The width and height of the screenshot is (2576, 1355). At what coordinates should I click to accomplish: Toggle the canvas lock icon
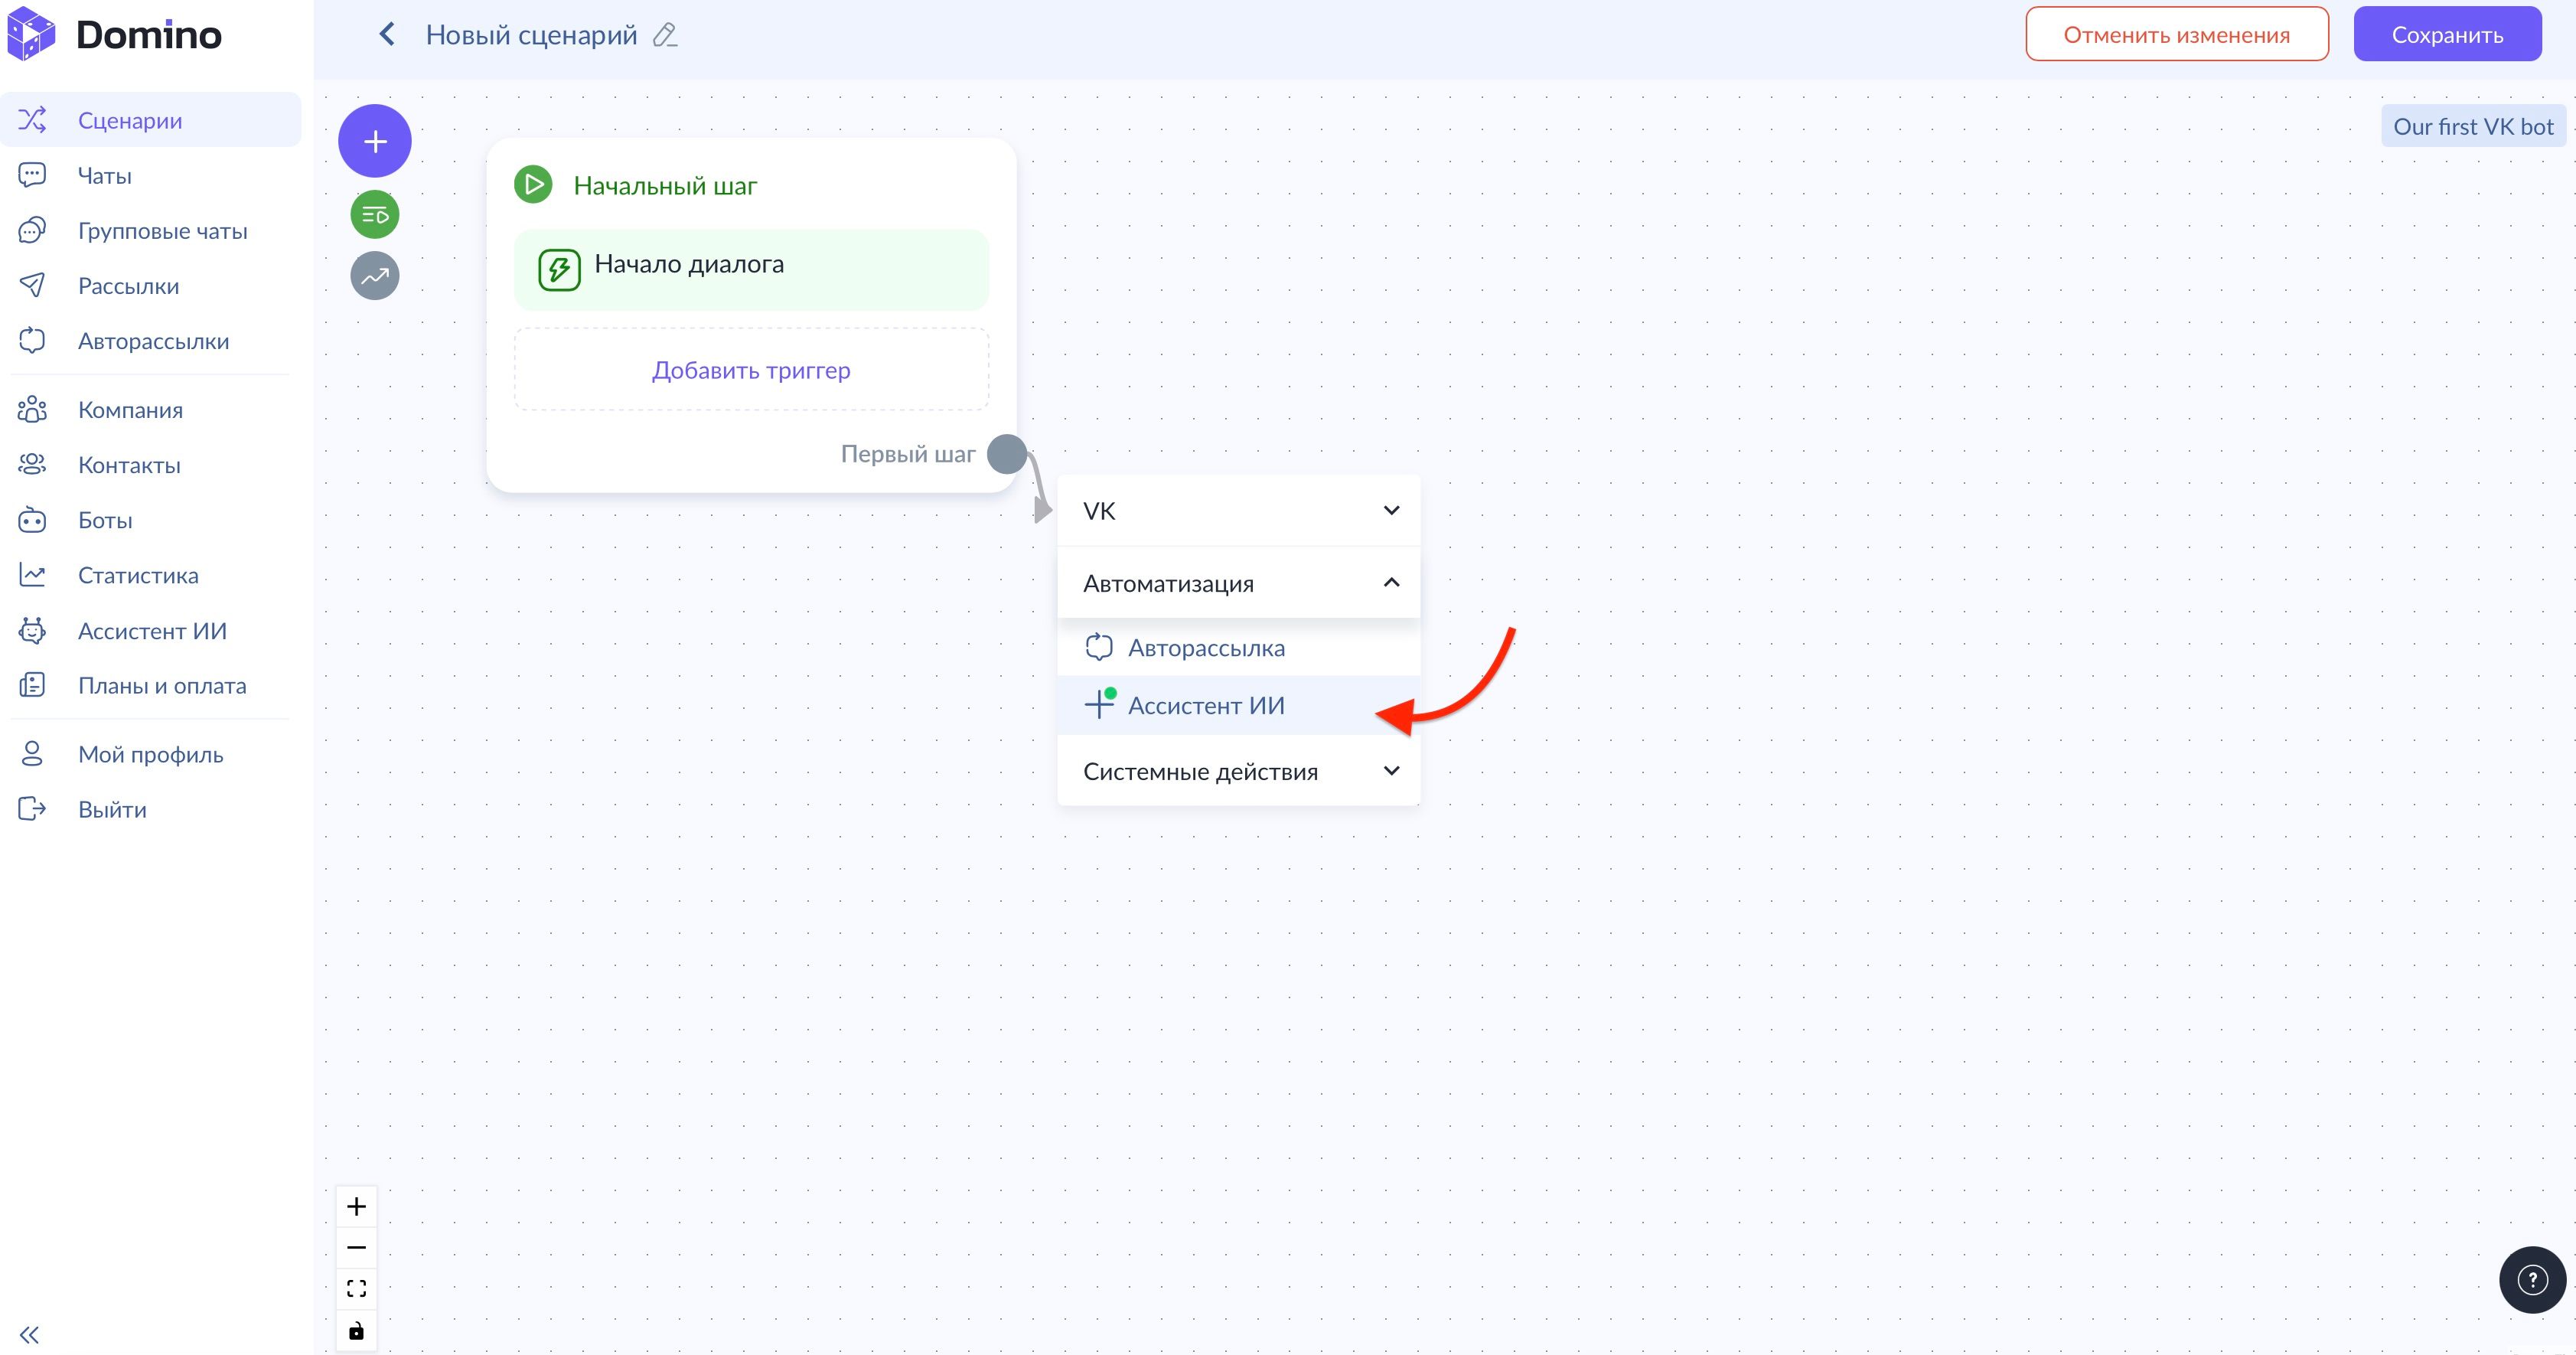[356, 1330]
